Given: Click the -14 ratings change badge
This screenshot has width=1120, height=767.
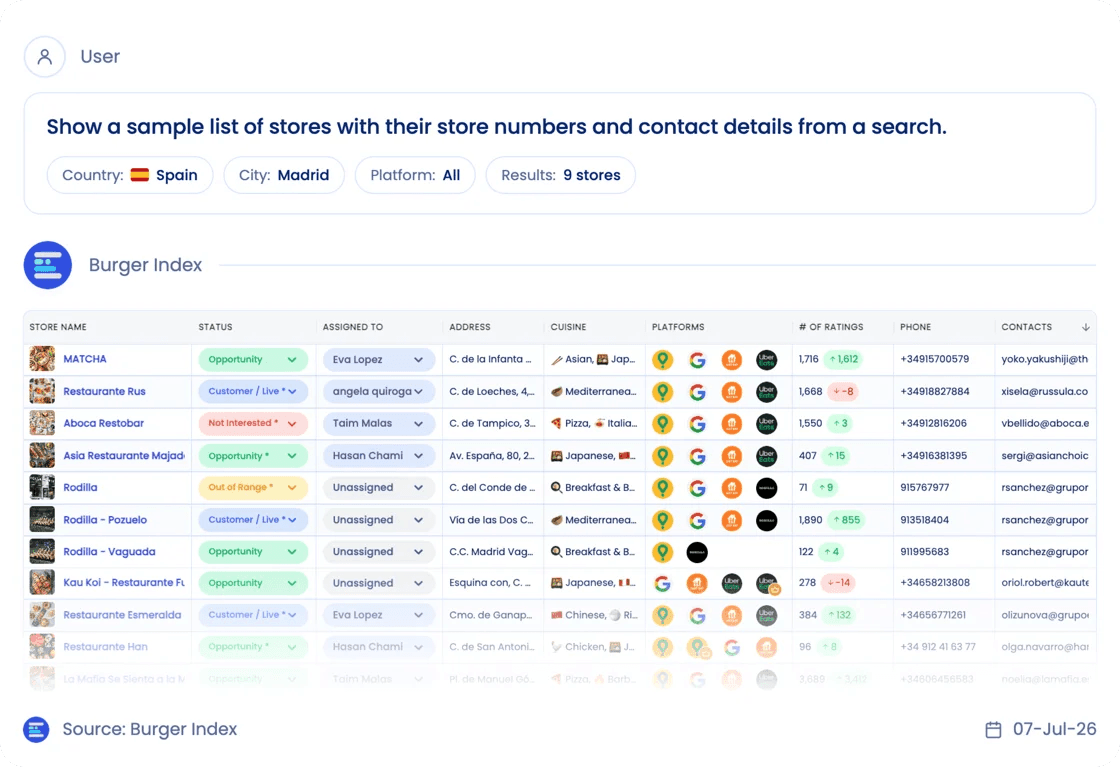Looking at the screenshot, I should tap(839, 583).
